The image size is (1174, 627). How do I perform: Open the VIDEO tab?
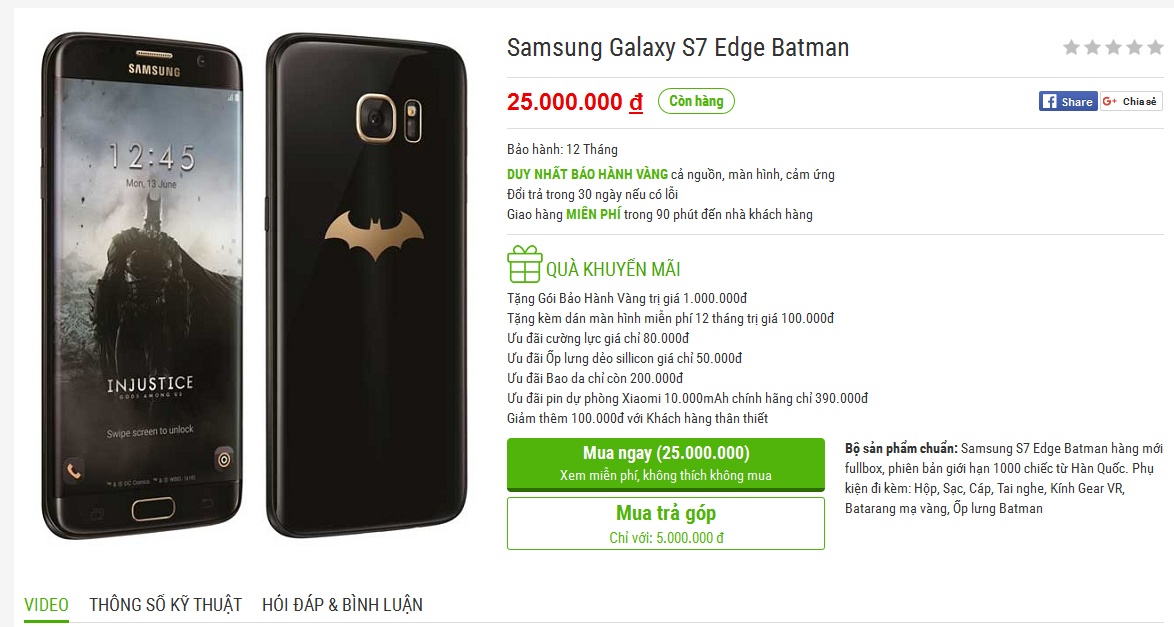pos(47,605)
